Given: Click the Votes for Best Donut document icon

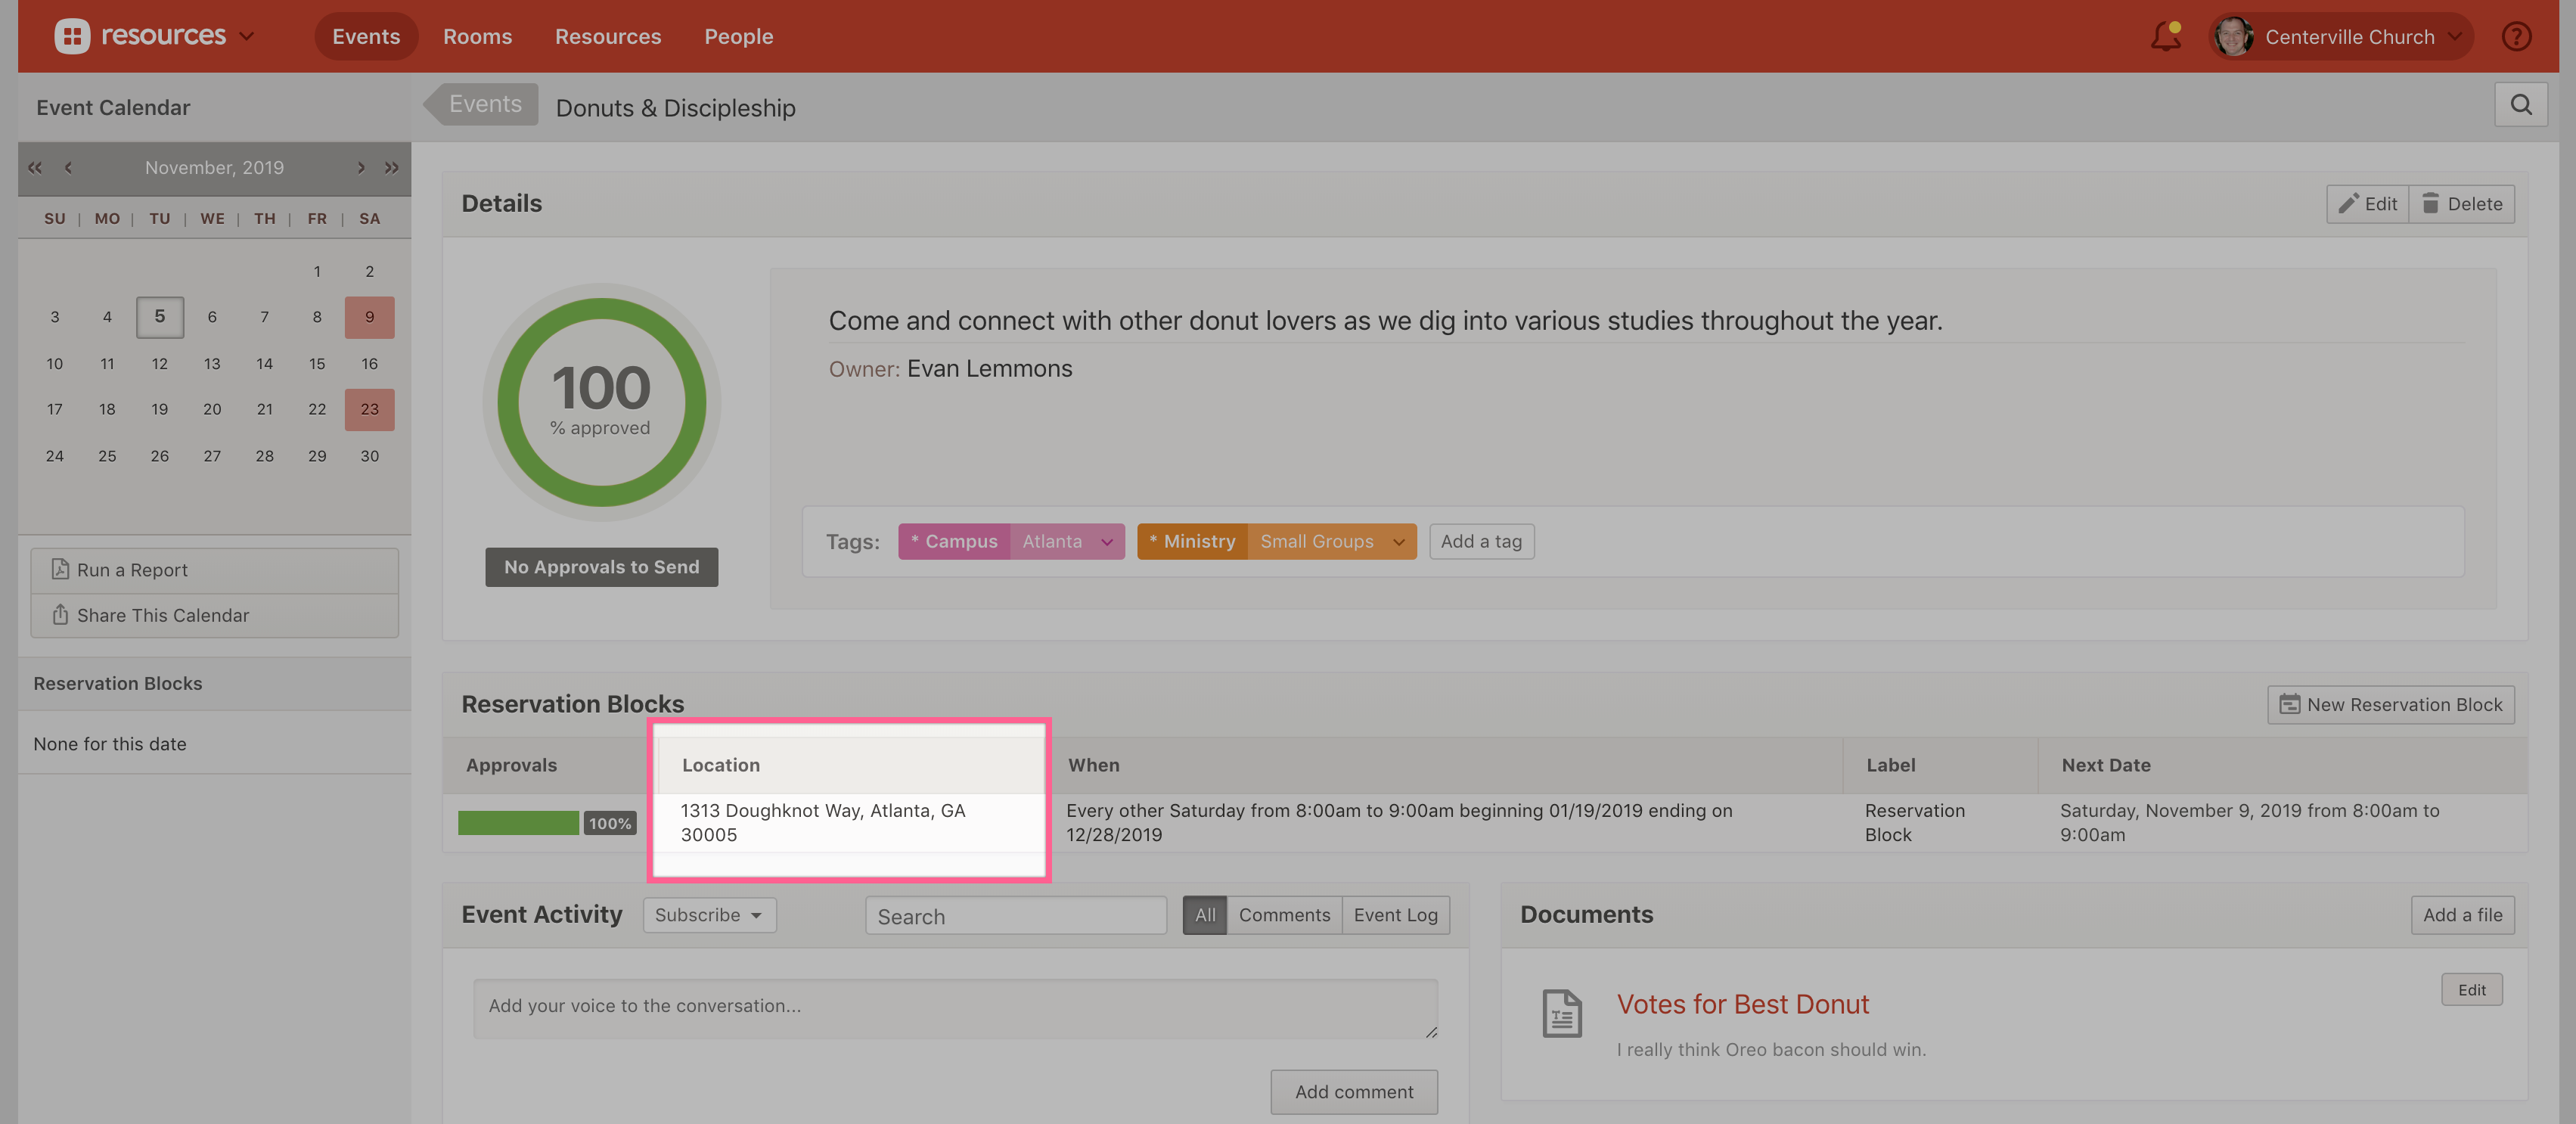Looking at the screenshot, I should click(1561, 1013).
